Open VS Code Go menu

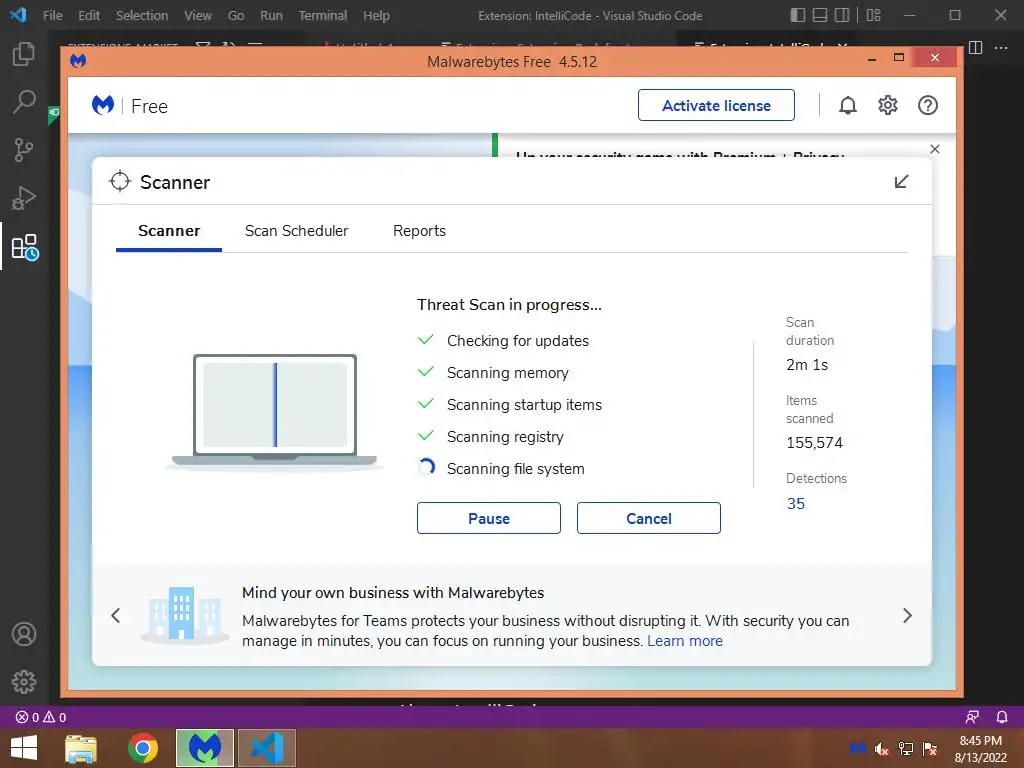point(236,15)
